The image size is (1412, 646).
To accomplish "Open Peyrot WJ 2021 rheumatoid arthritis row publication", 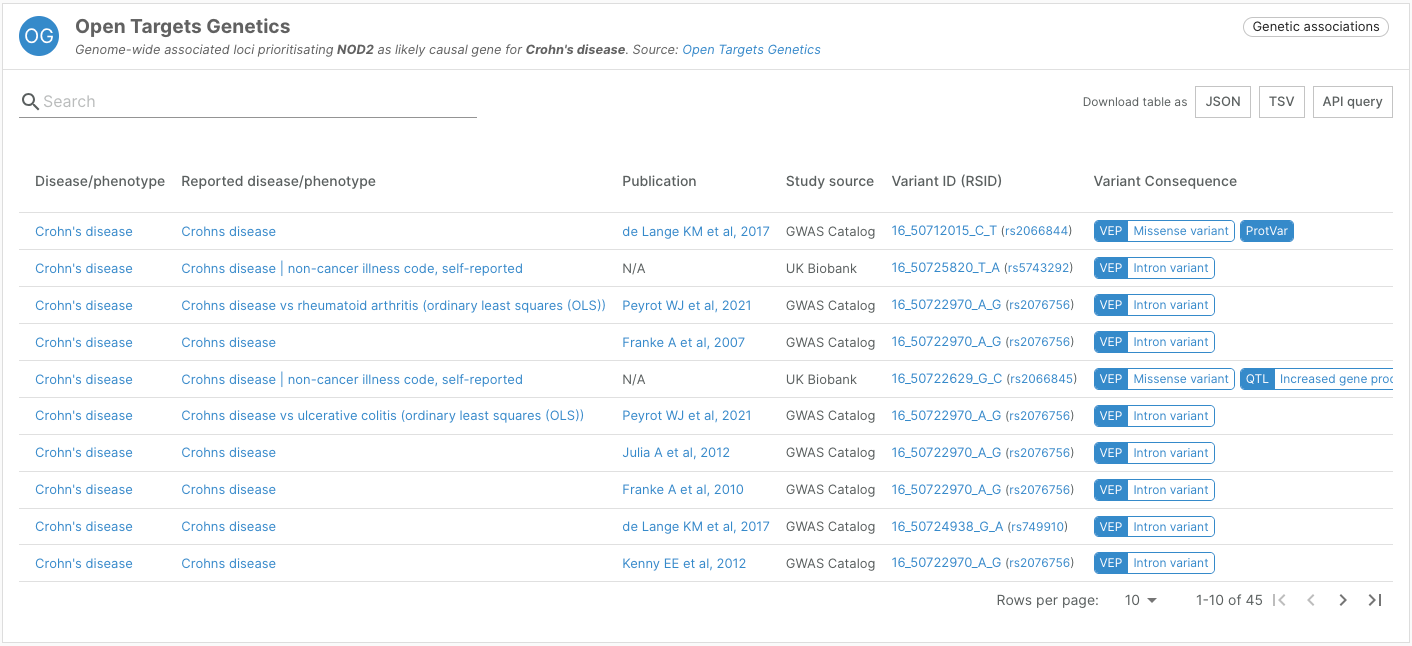I will [686, 305].
